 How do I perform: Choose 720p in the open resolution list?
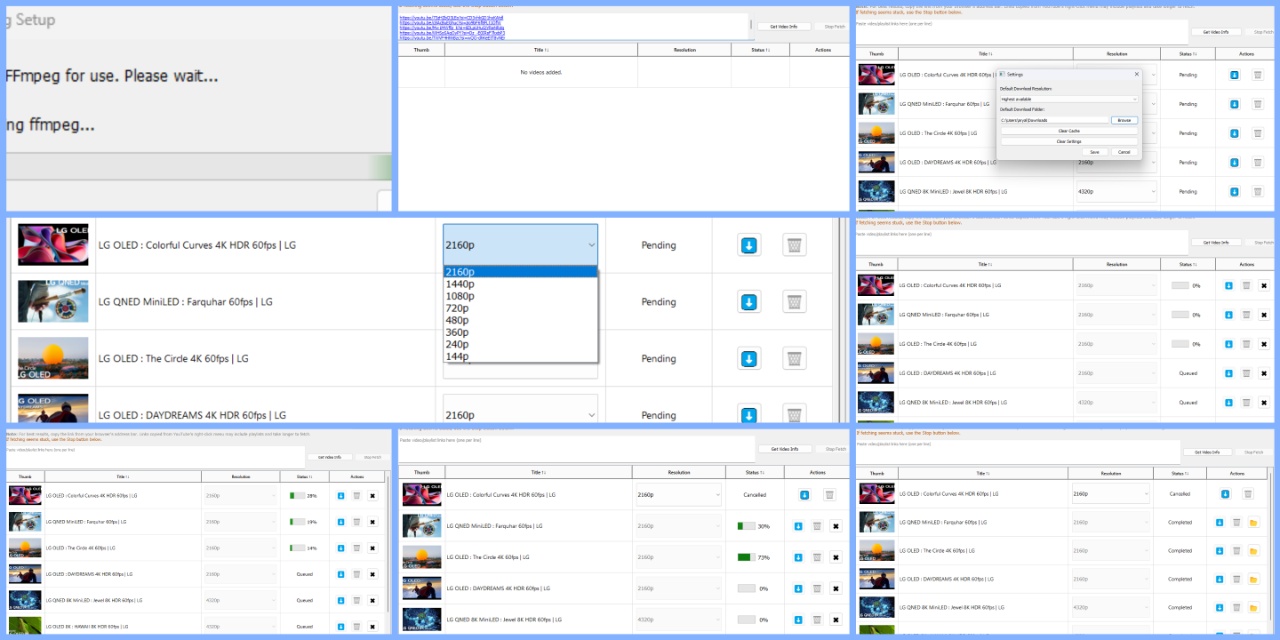(520, 308)
